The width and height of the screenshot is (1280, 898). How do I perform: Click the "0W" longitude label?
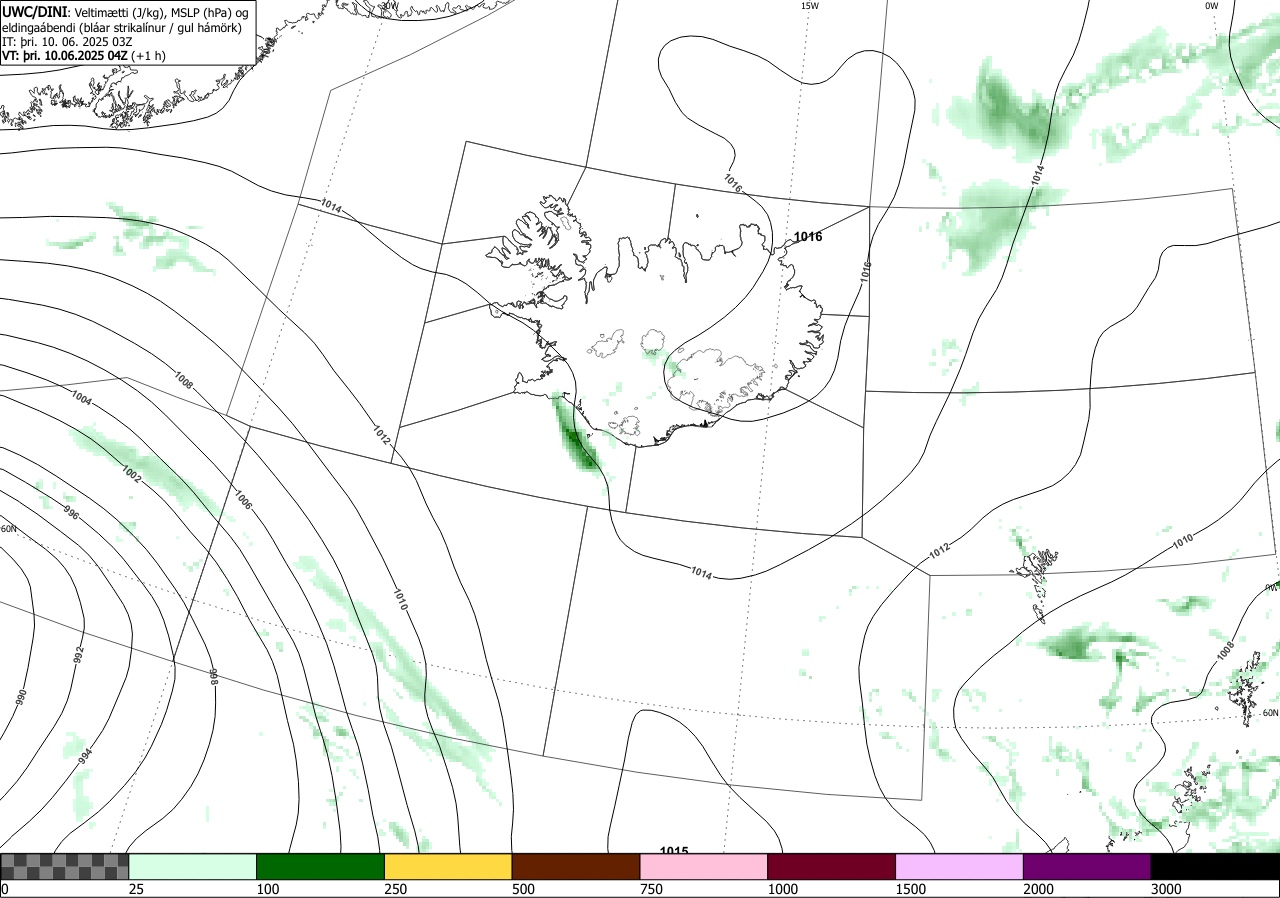1211,6
